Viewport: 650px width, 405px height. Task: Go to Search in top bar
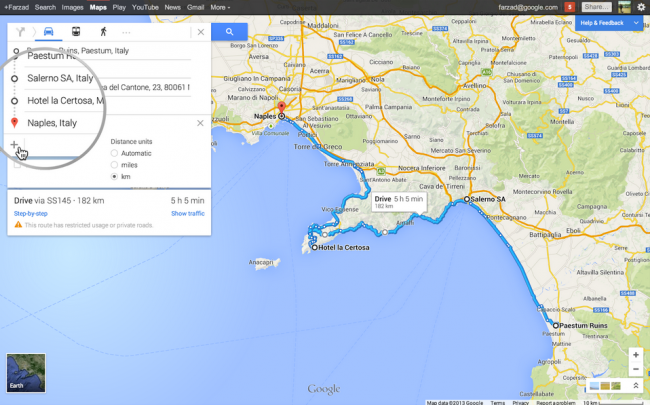(45, 7)
